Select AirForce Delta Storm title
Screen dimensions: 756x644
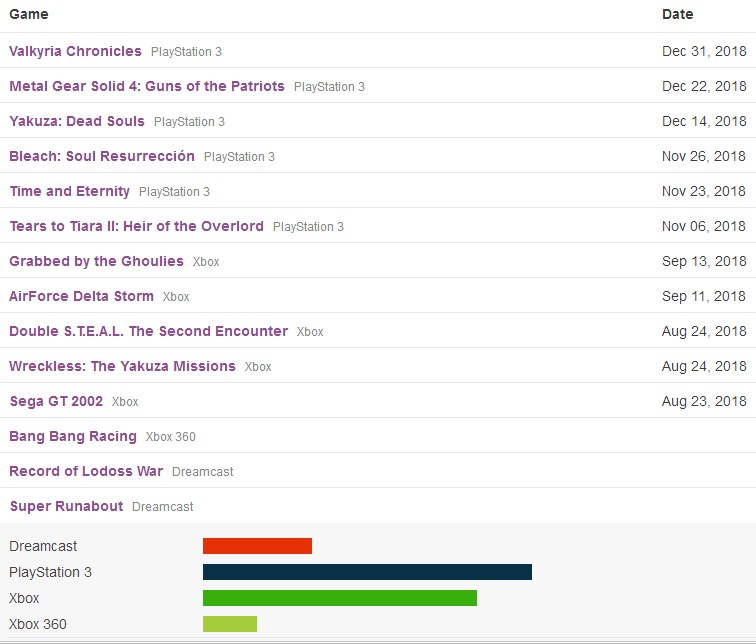[81, 296]
